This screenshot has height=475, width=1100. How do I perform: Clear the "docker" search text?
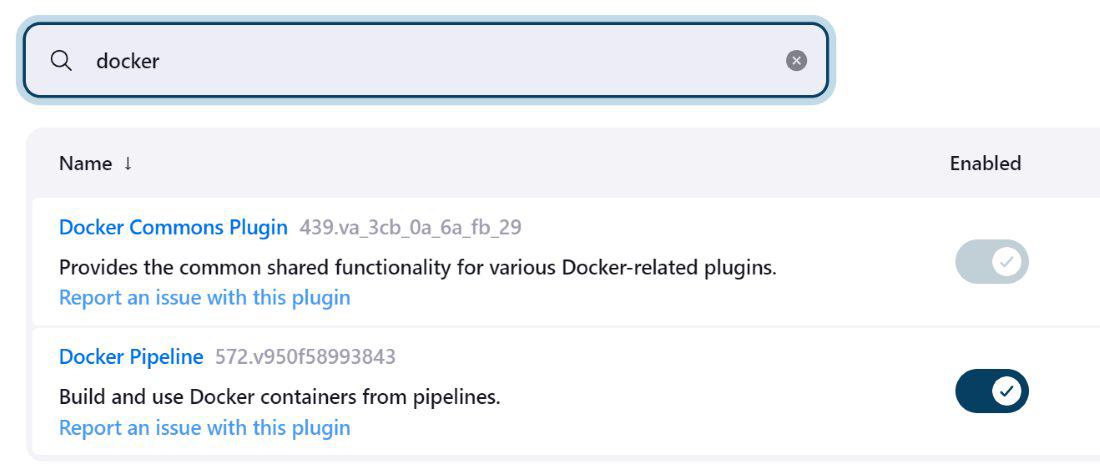[x=796, y=61]
